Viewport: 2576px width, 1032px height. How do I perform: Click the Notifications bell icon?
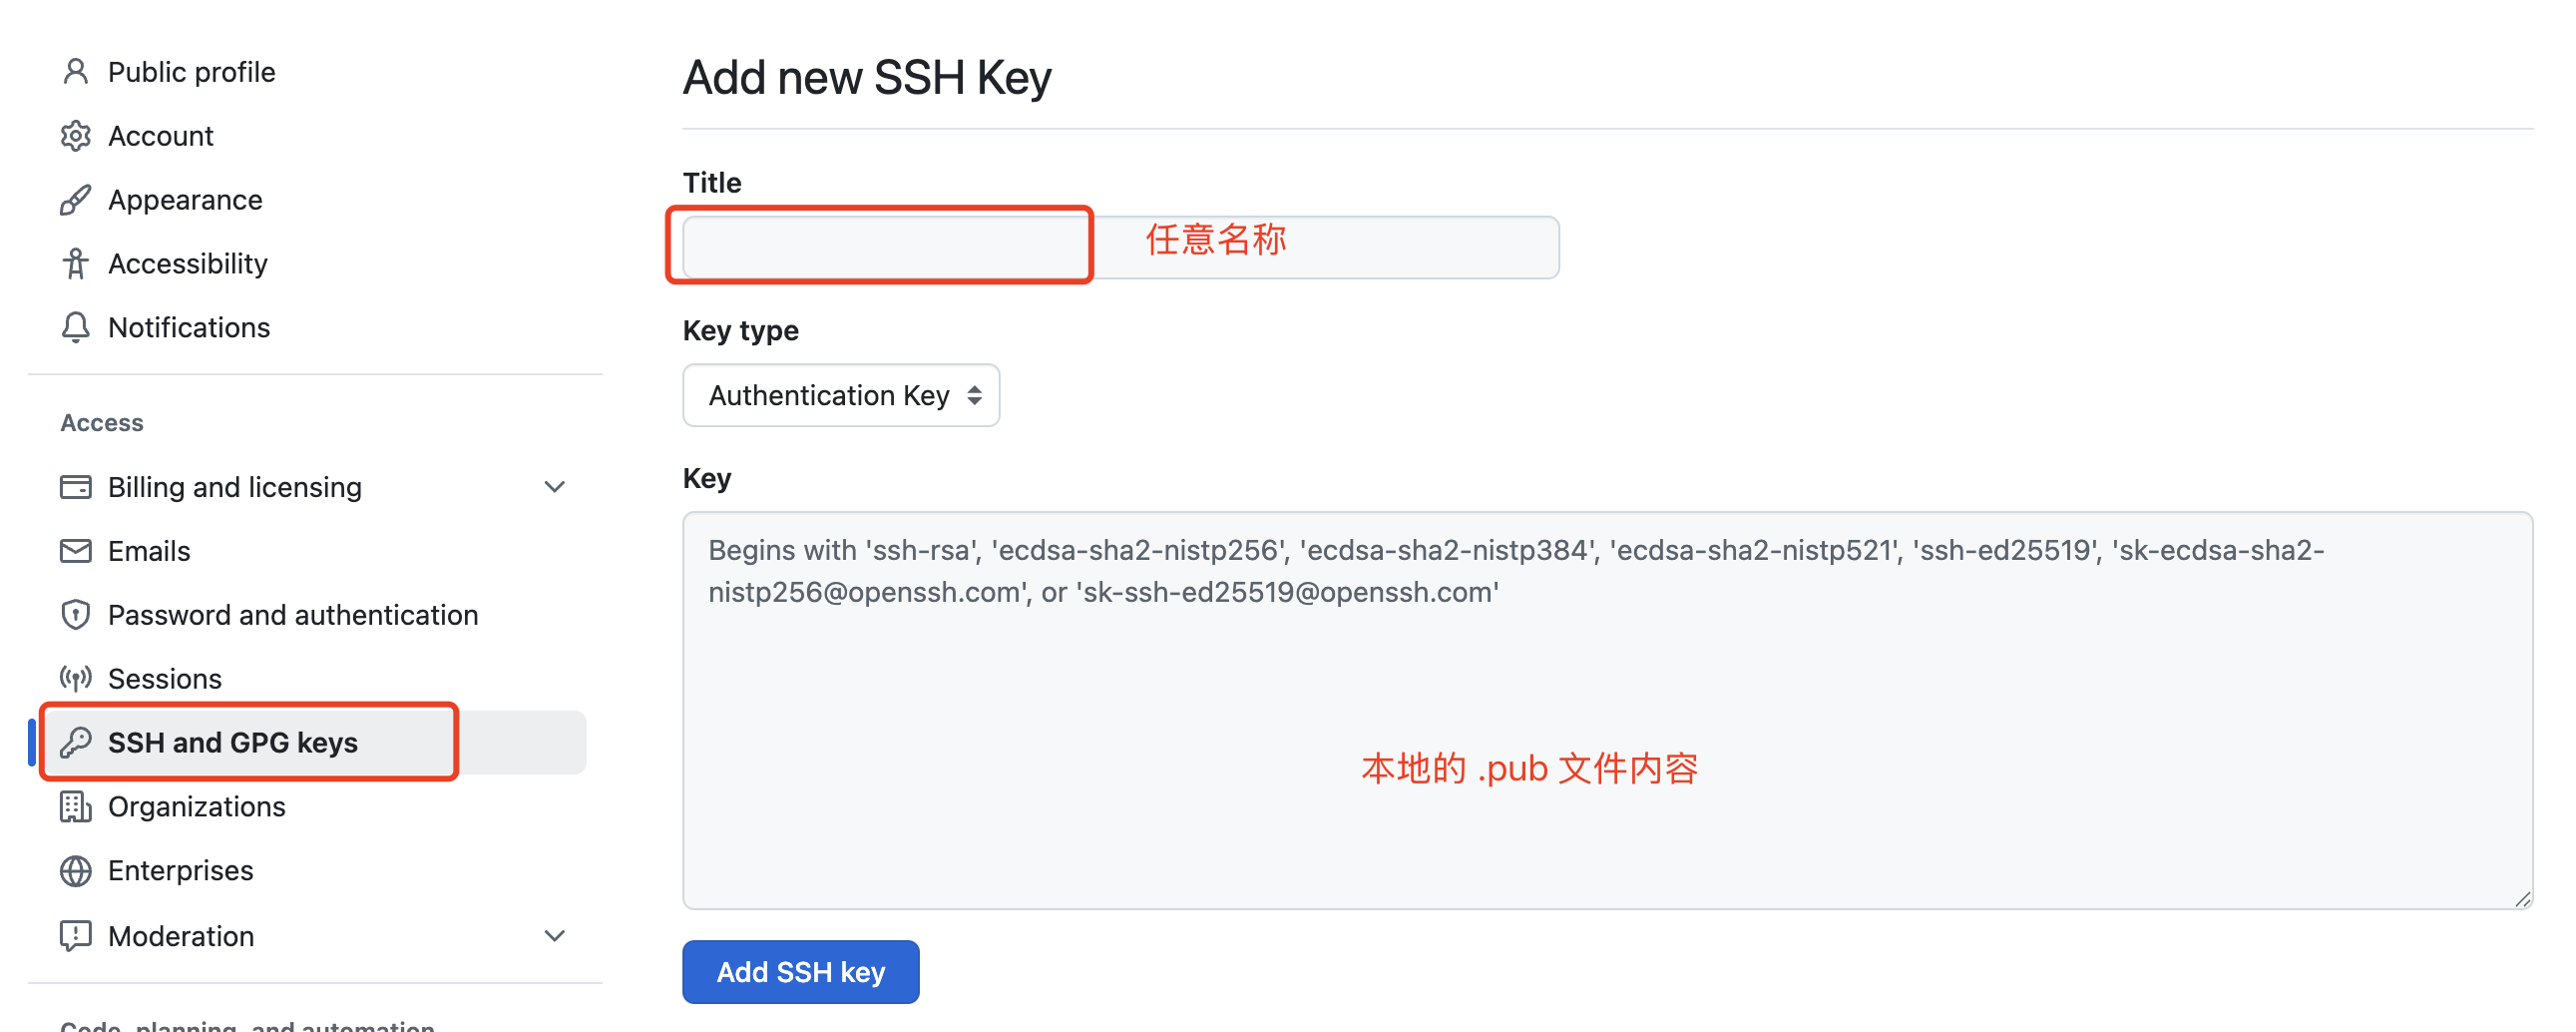pyautogui.click(x=76, y=328)
